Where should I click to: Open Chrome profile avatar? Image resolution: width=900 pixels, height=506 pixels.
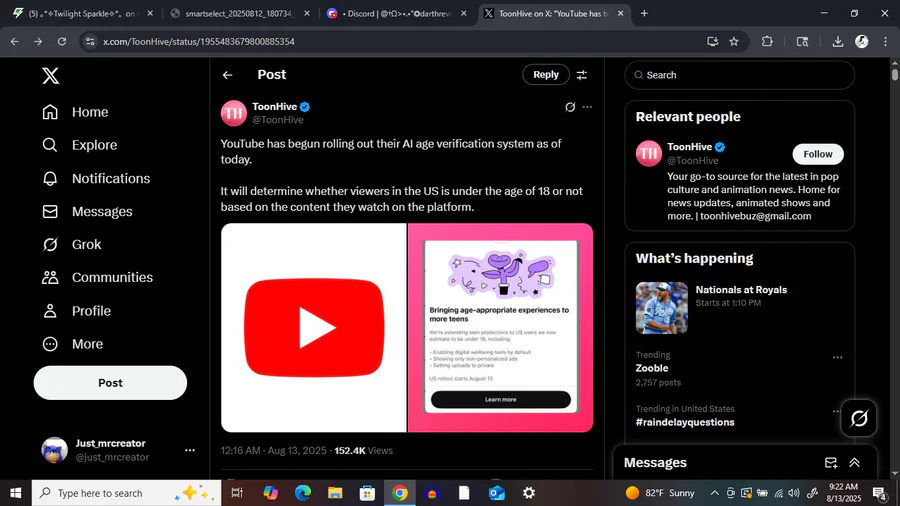(862, 41)
